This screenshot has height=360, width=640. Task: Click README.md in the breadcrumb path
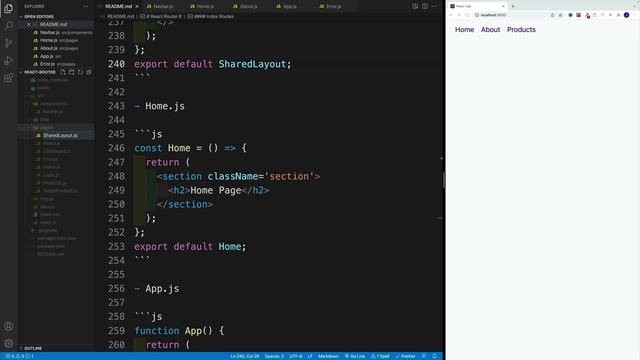120,17
